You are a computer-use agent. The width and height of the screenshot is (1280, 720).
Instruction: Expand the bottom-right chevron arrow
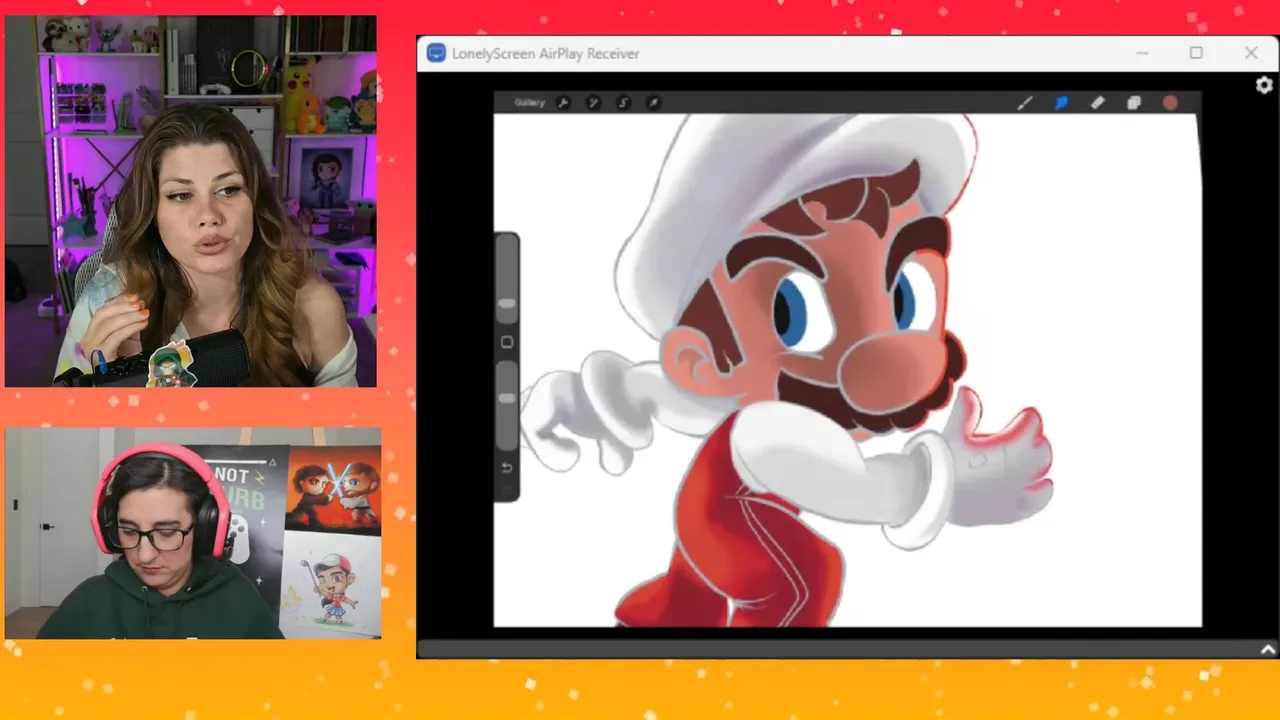tap(1268, 650)
